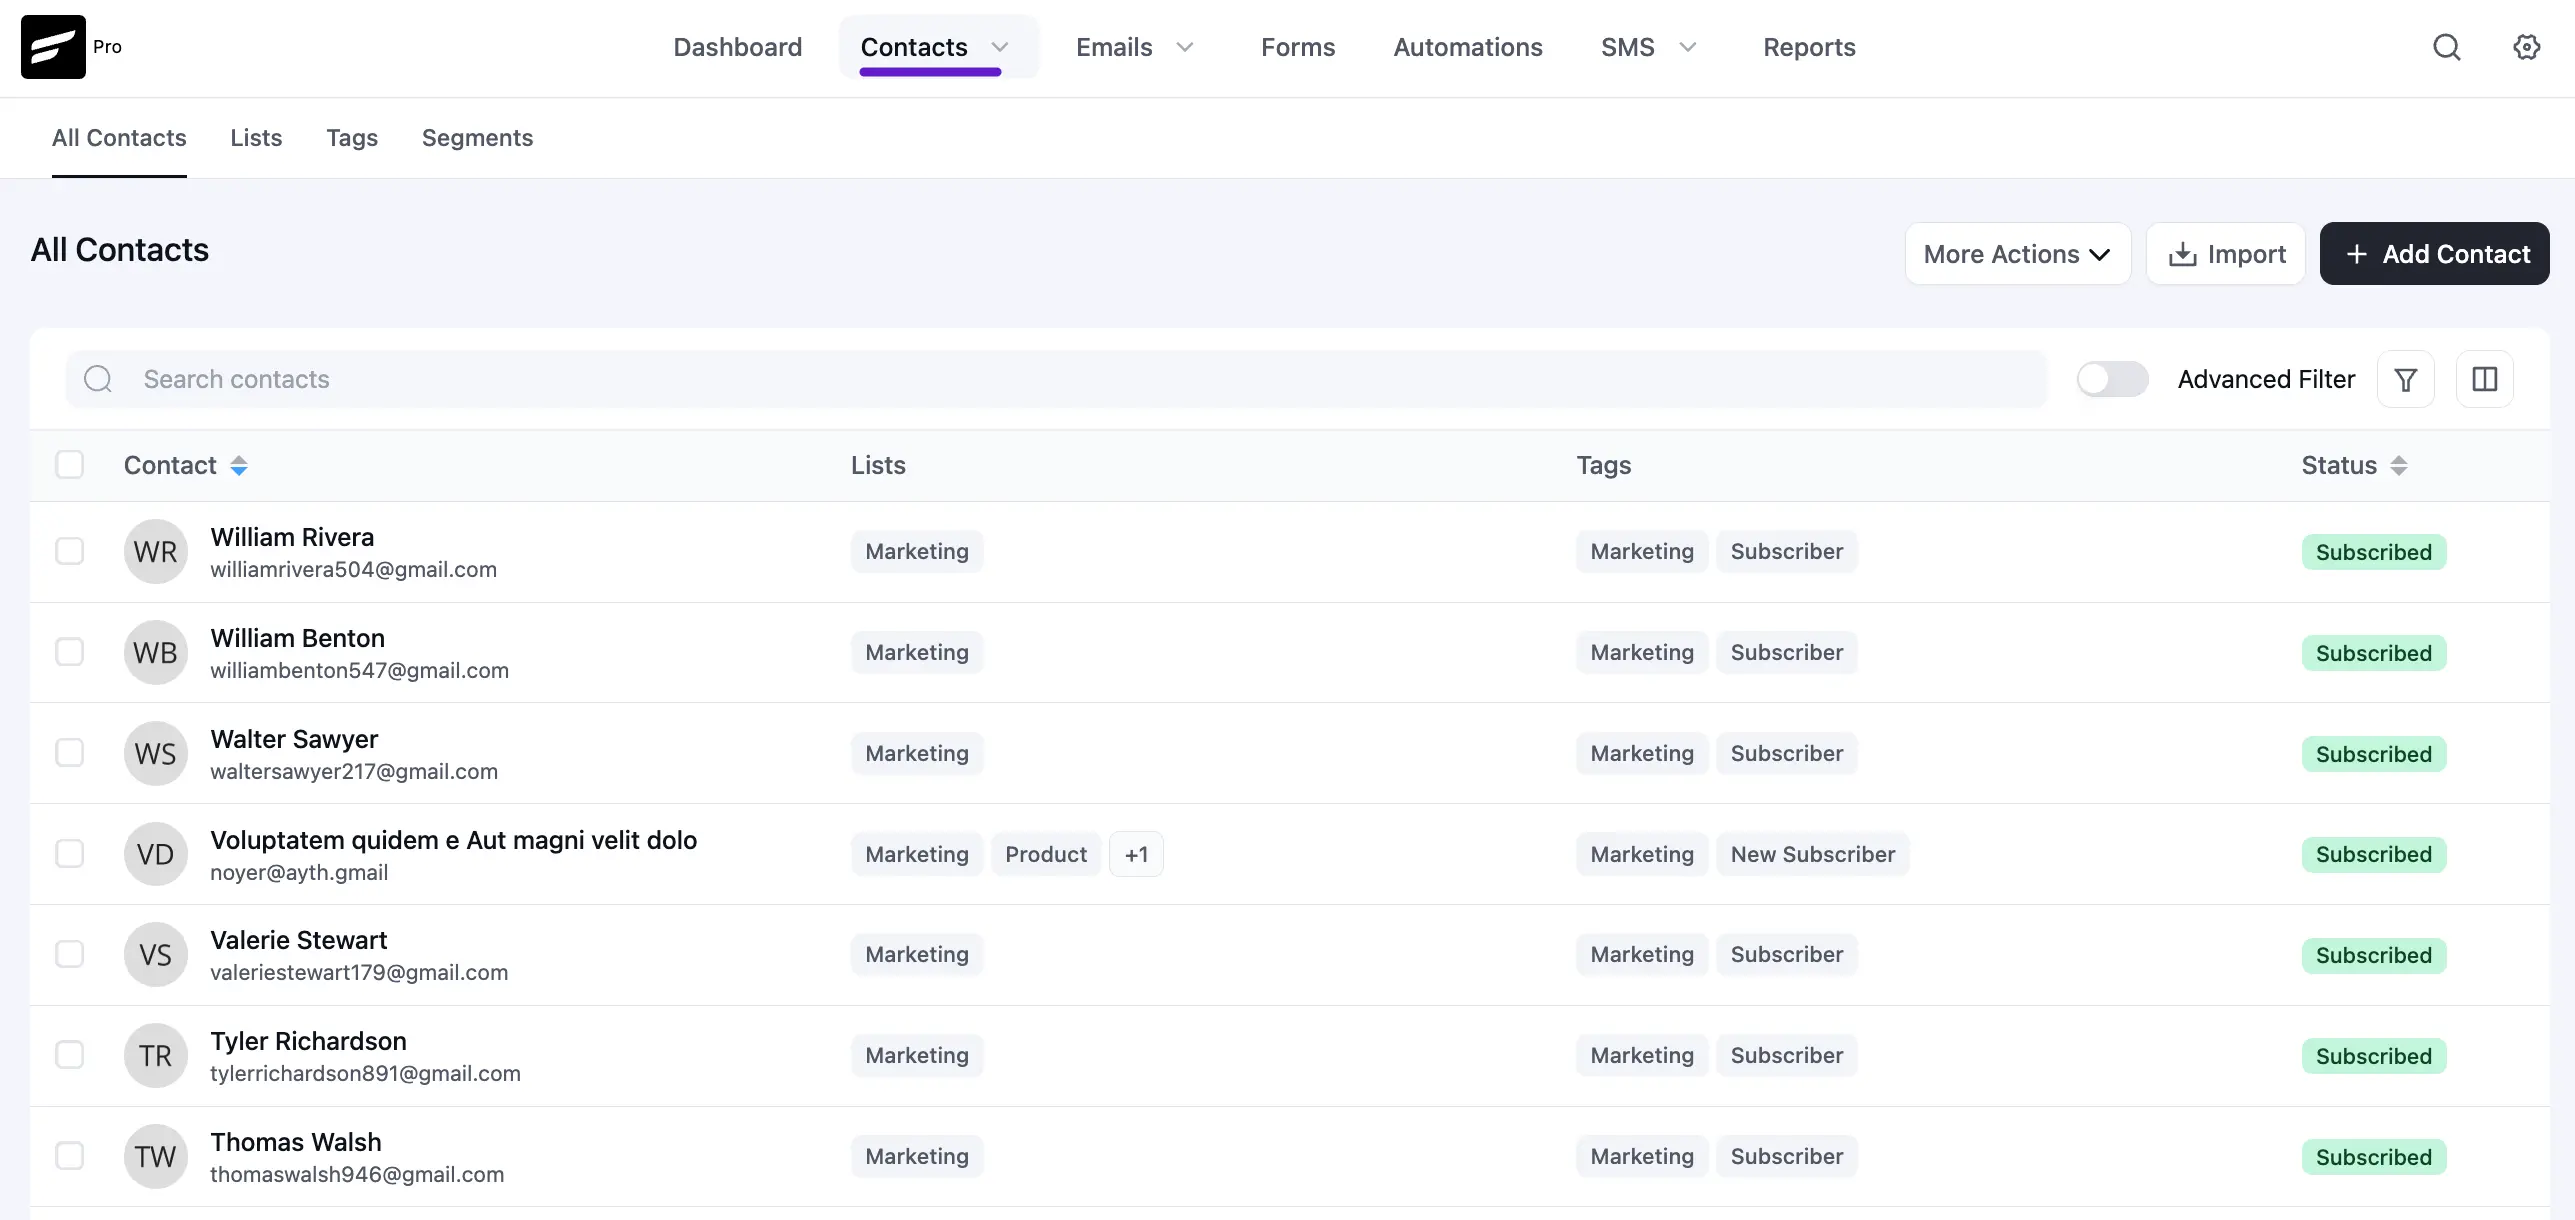Click email tylerrichardson891@gmail.com

(x=365, y=1074)
